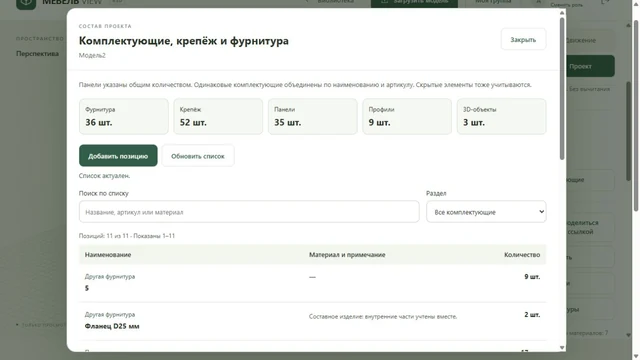Image resolution: width=640 pixels, height=360 pixels.
Task: Click the Добавить позицию button
Action: coord(118,156)
